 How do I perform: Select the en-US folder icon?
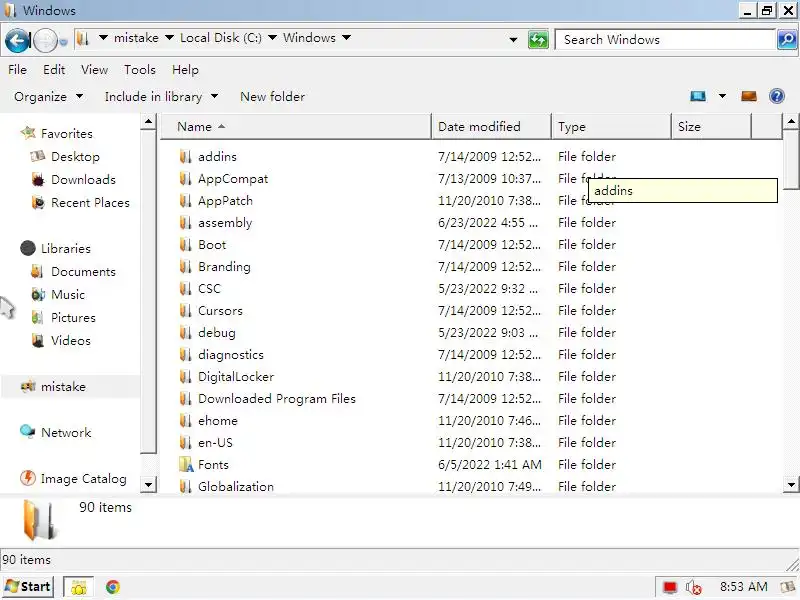tap(186, 442)
